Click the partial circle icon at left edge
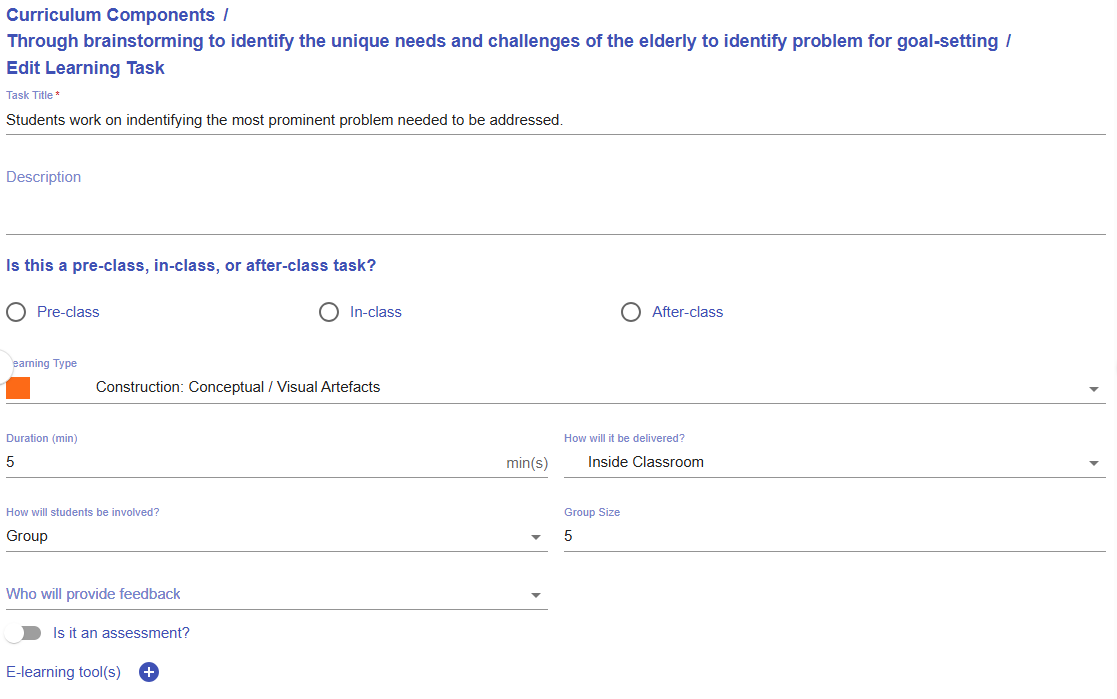This screenshot has width=1117, height=699. (5, 364)
